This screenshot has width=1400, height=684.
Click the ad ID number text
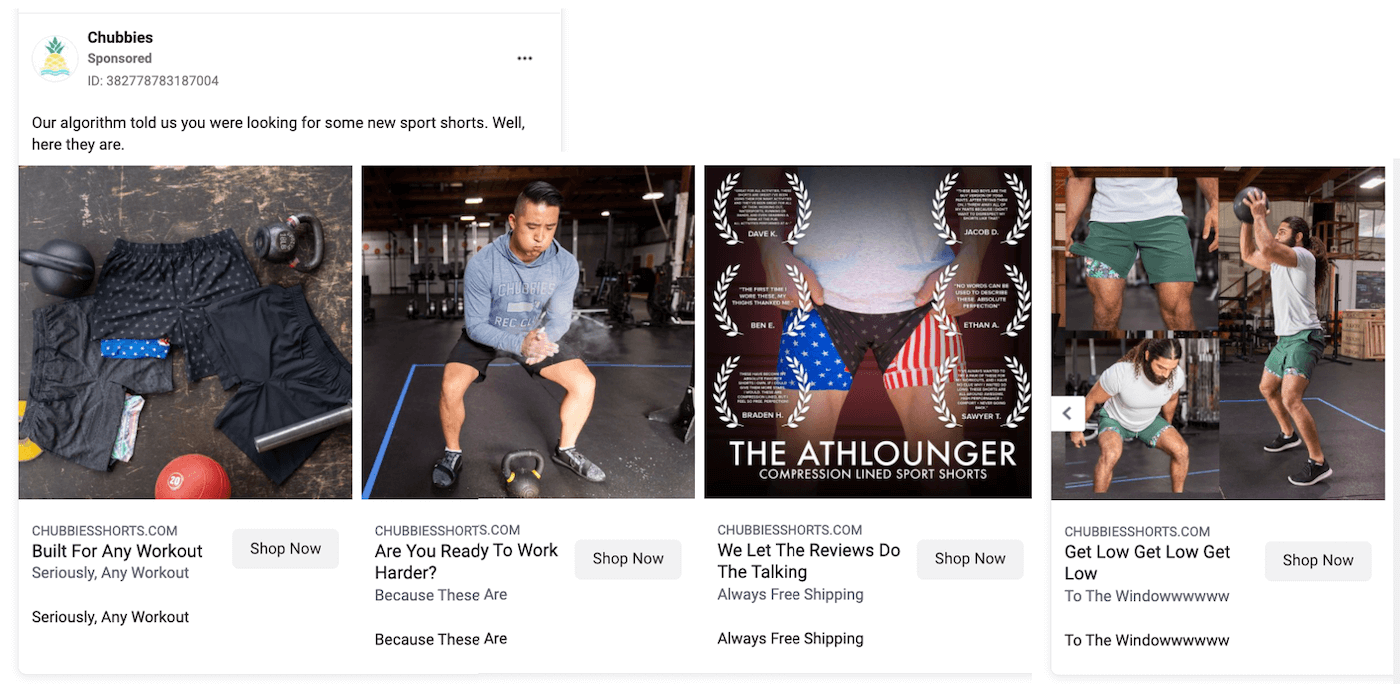pos(153,81)
